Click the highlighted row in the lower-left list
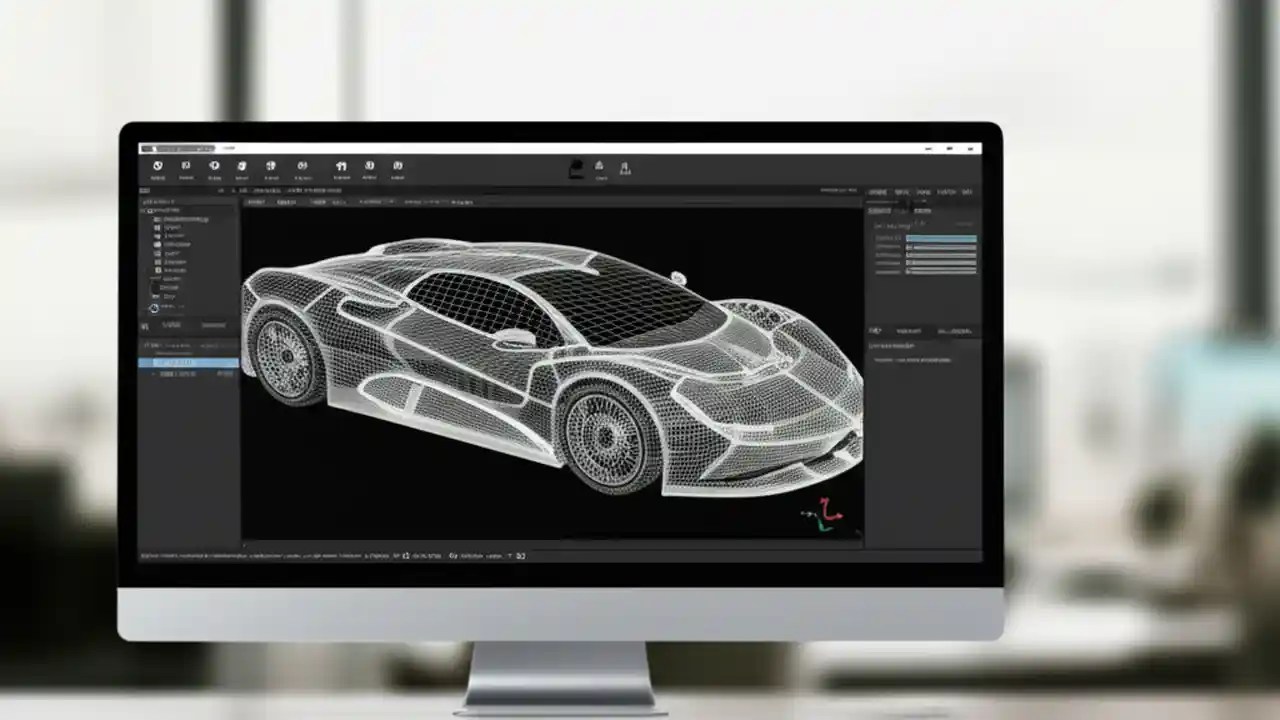This screenshot has height=720, width=1280. coord(190,362)
